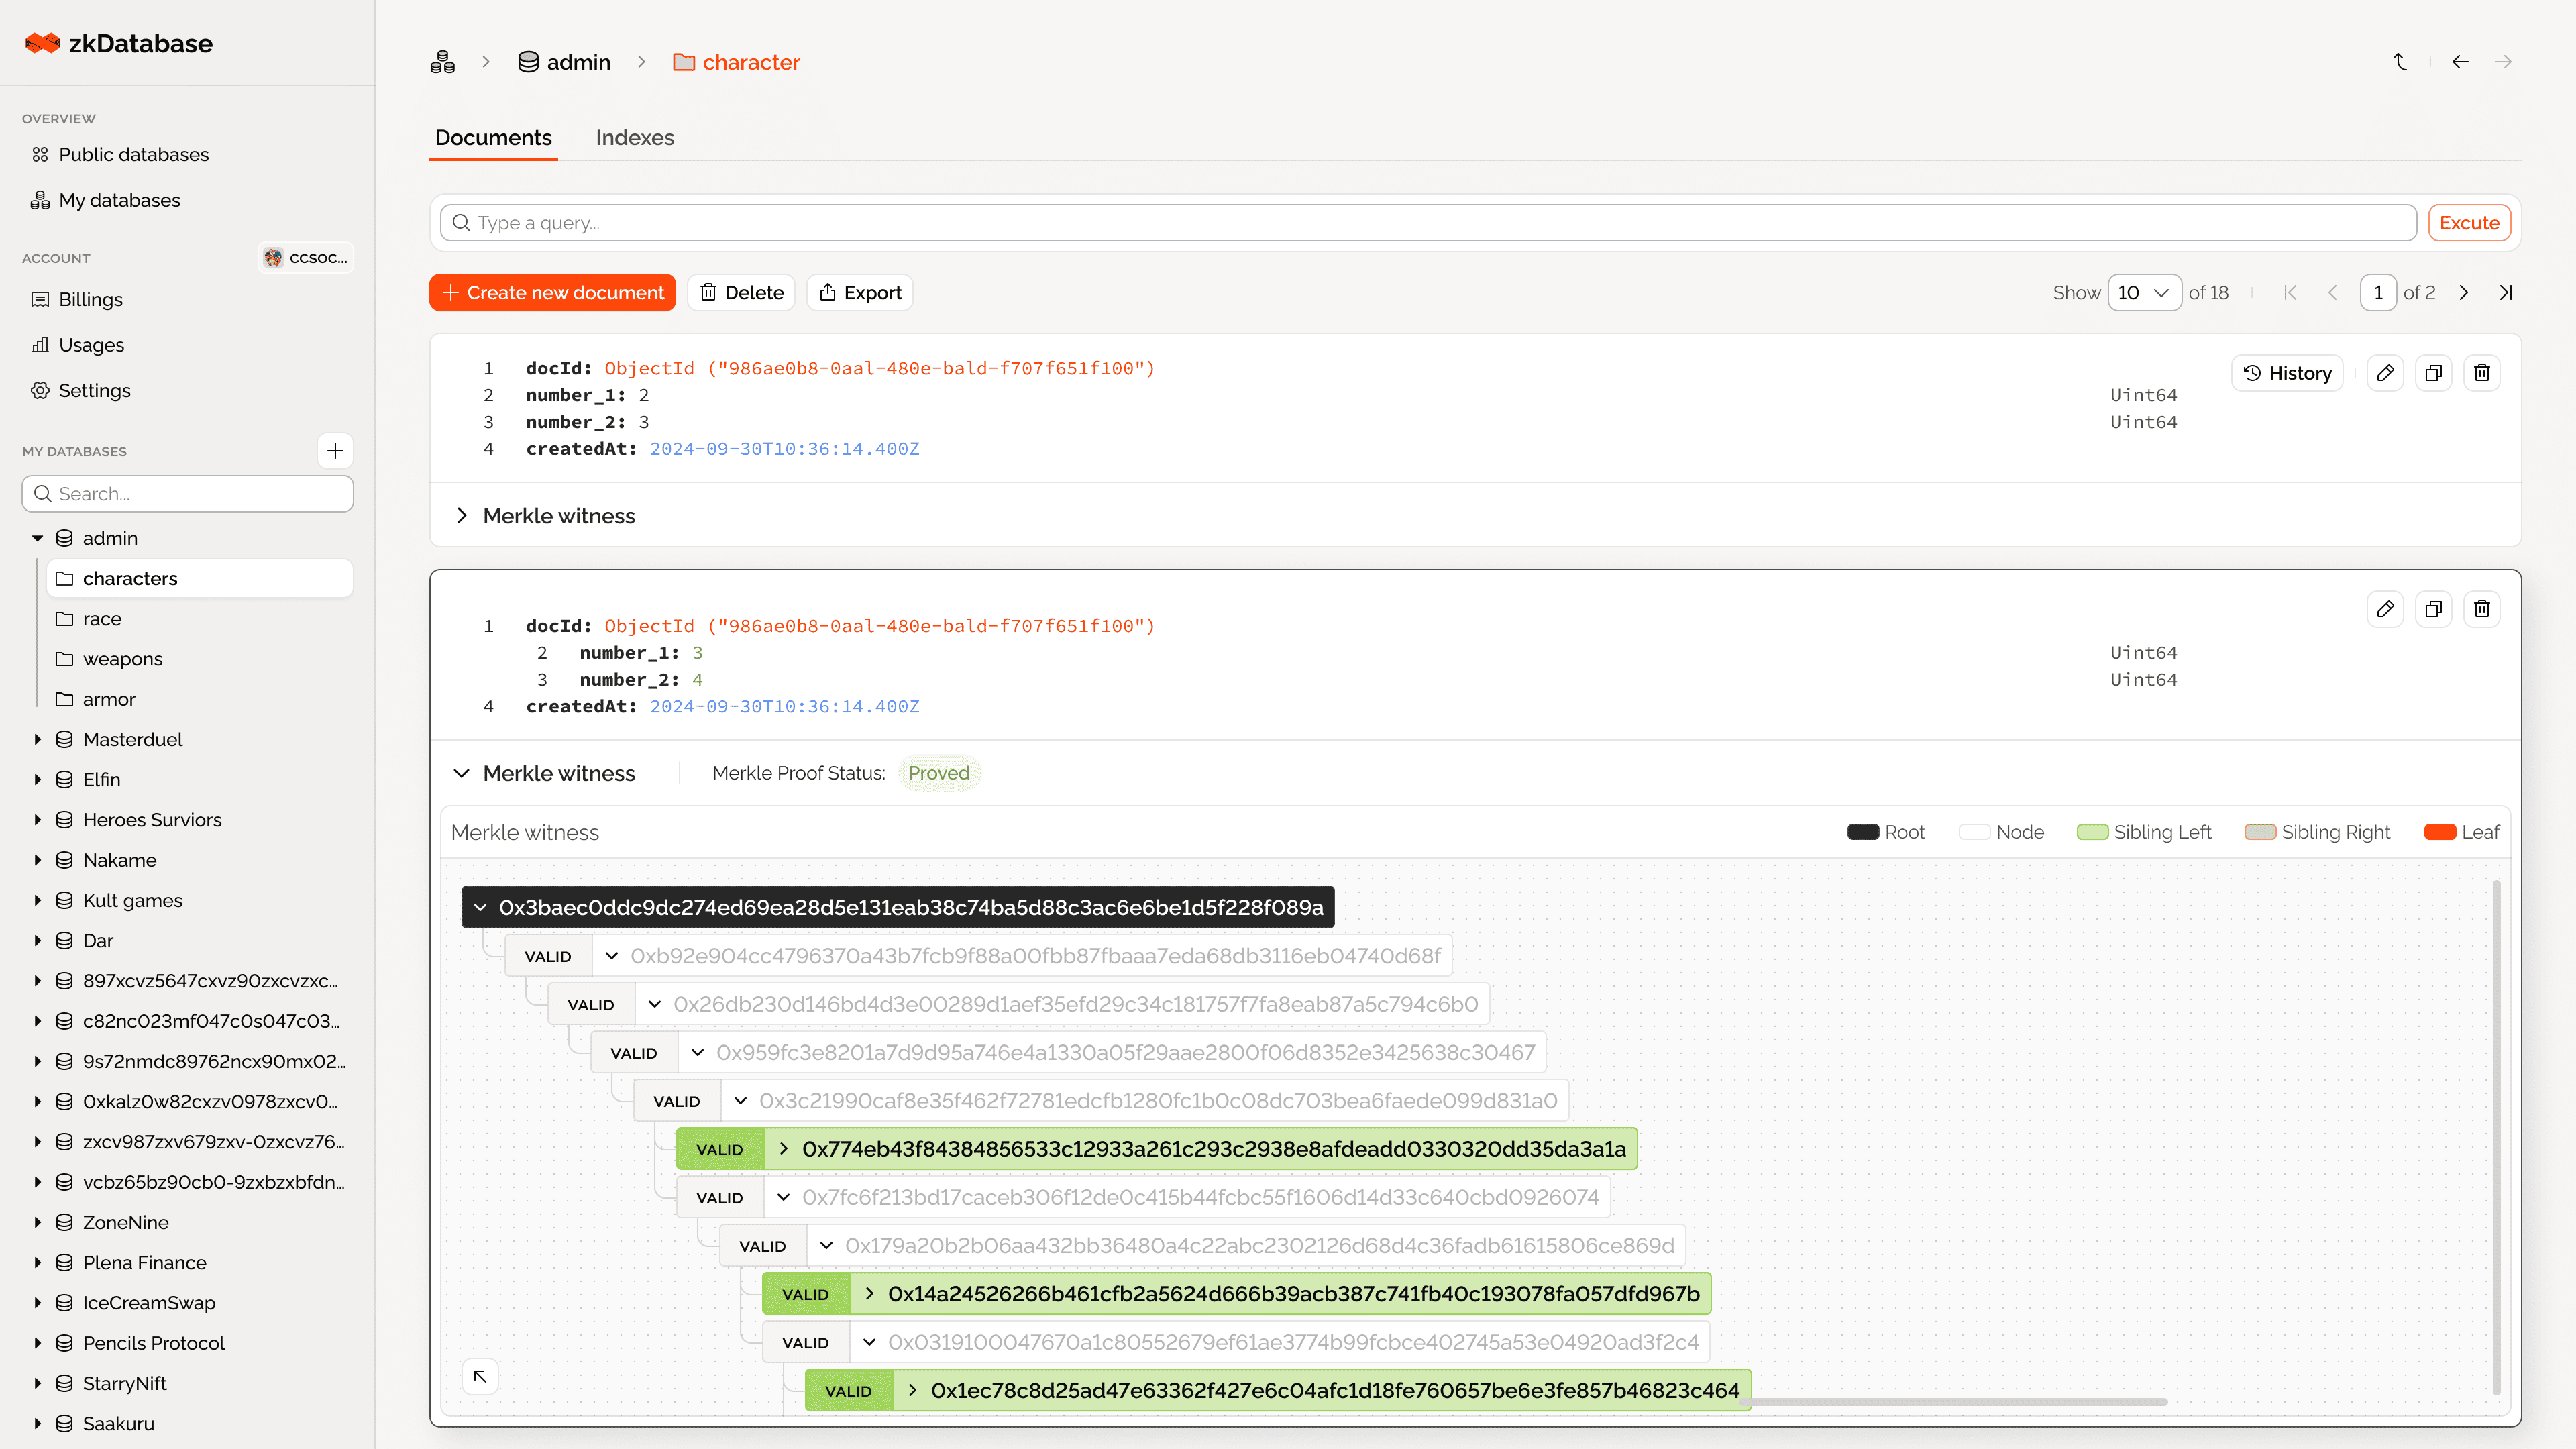
Task: Click the Excute button
Action: [2469, 223]
